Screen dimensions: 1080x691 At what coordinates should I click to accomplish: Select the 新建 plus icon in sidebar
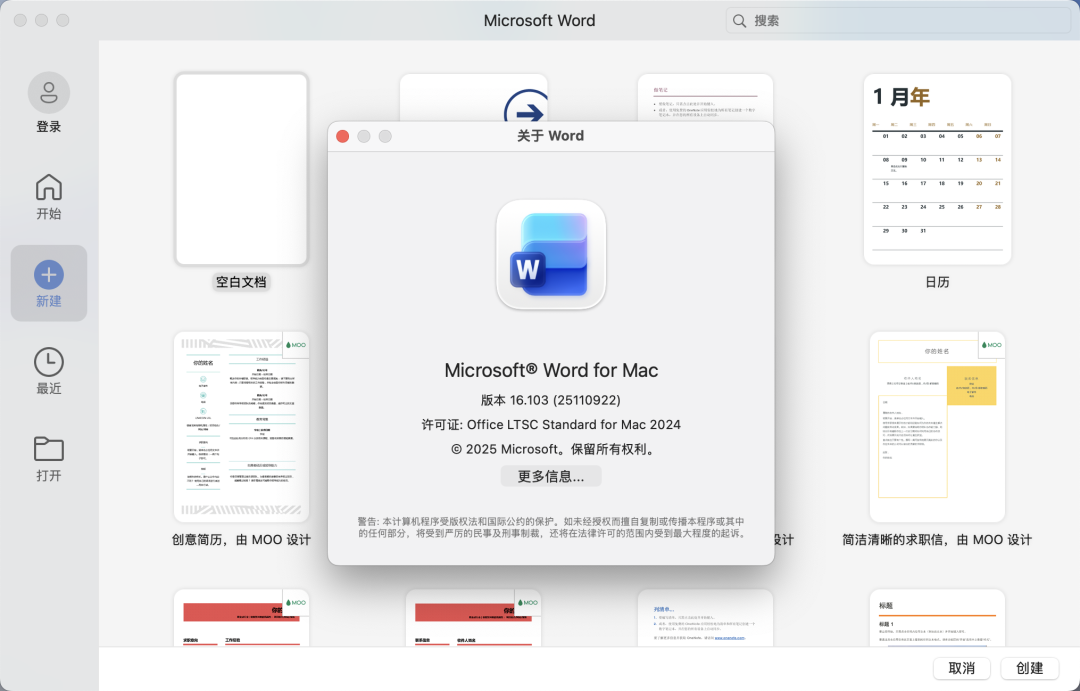point(49,274)
